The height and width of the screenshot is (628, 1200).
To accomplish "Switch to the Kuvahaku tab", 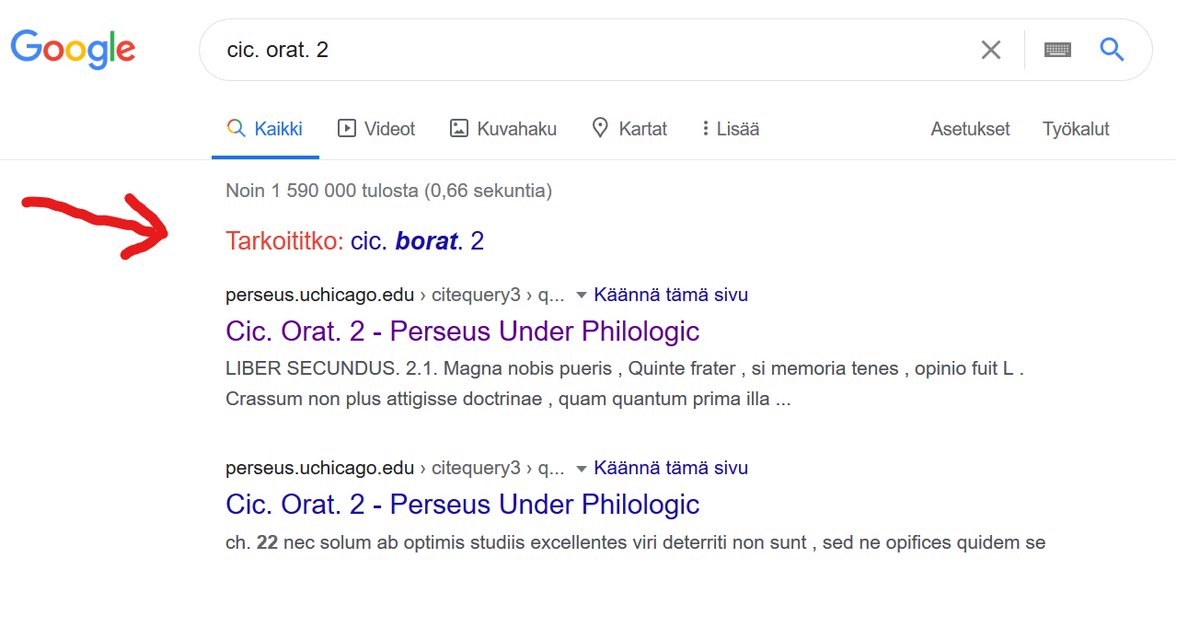I will [503, 129].
